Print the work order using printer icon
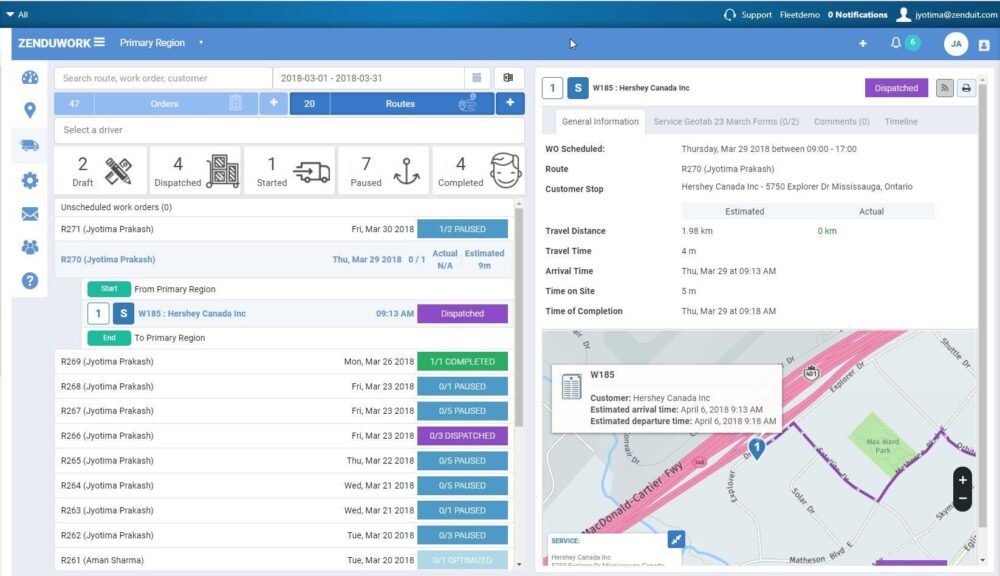Image resolution: width=1000 pixels, height=576 pixels. click(966, 88)
